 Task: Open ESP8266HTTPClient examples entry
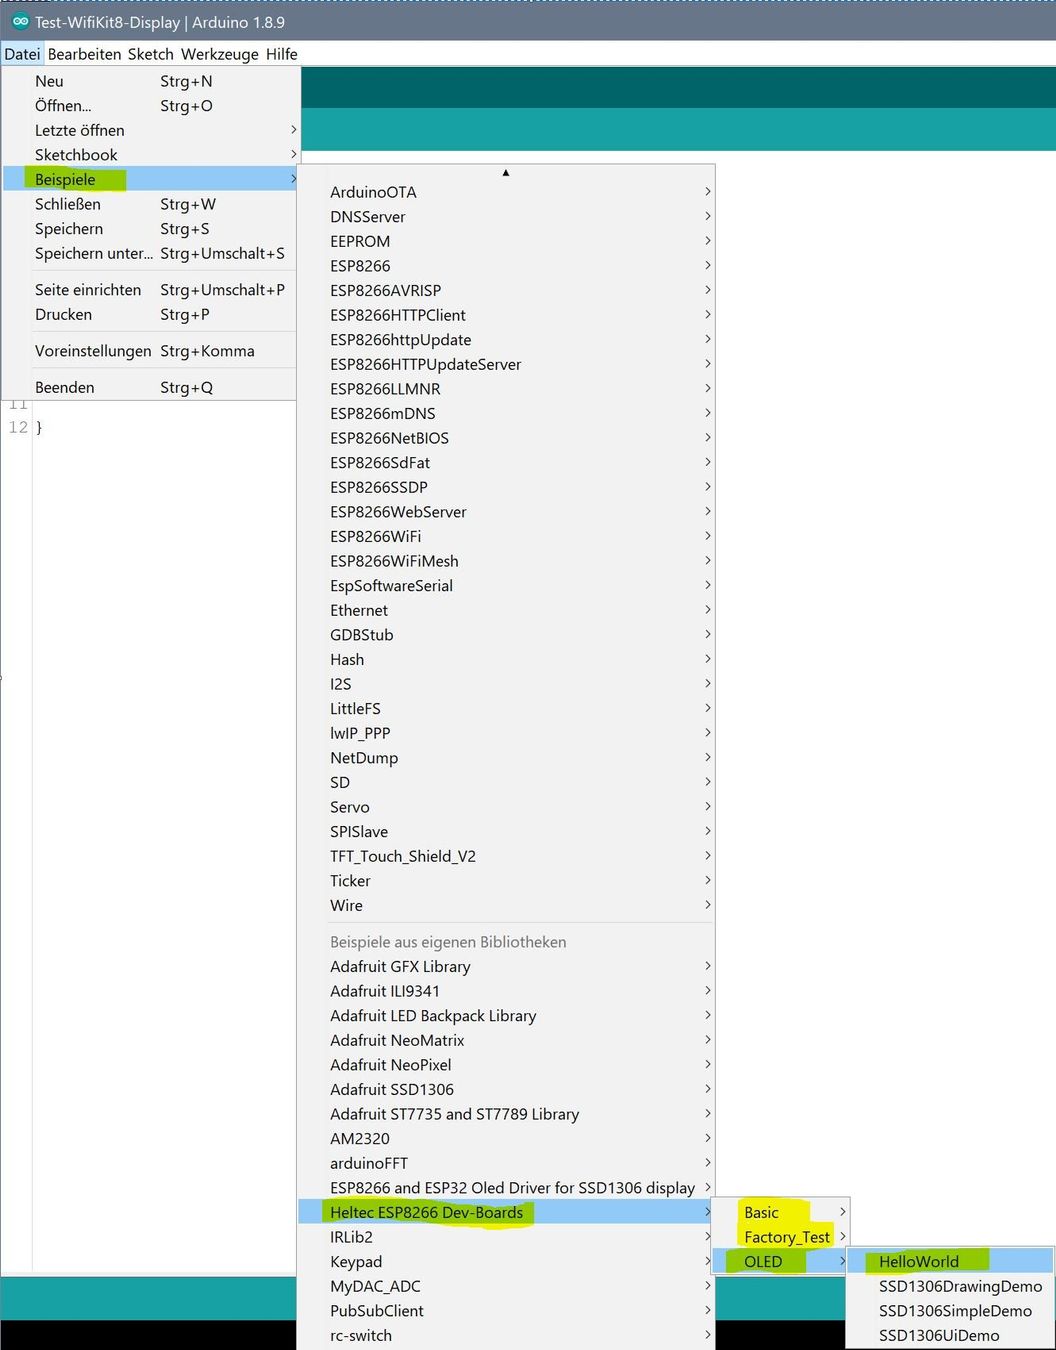point(507,315)
